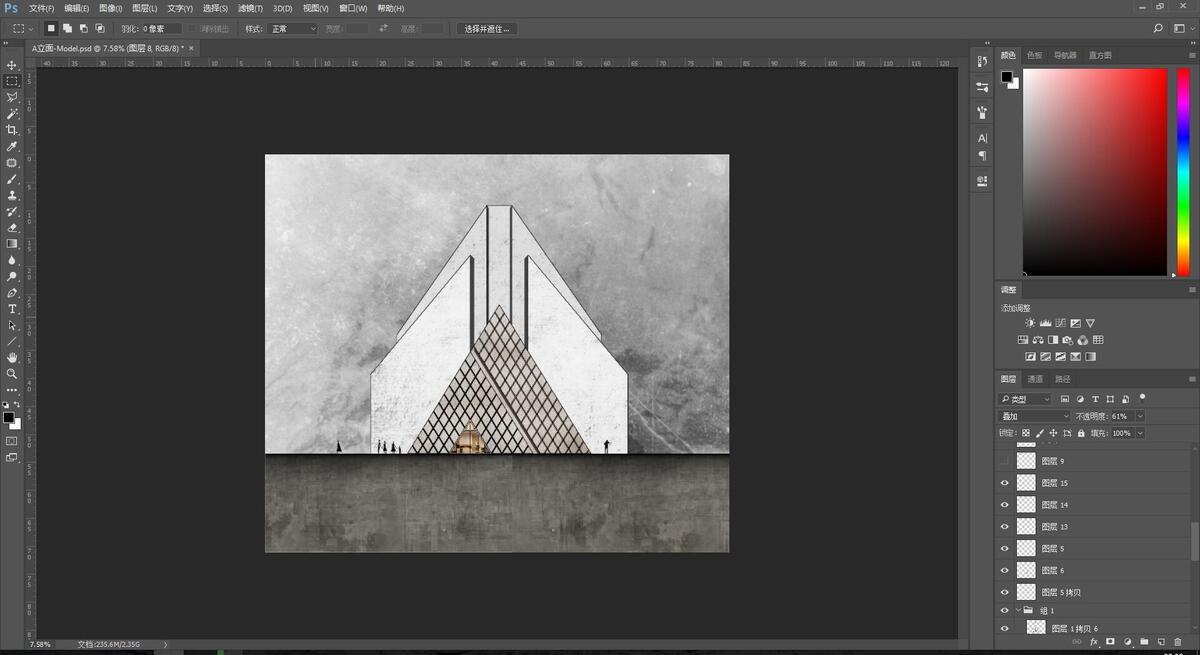Viewport: 1200px width, 655px height.
Task: Open the search icon at top right
Action: 1158,29
